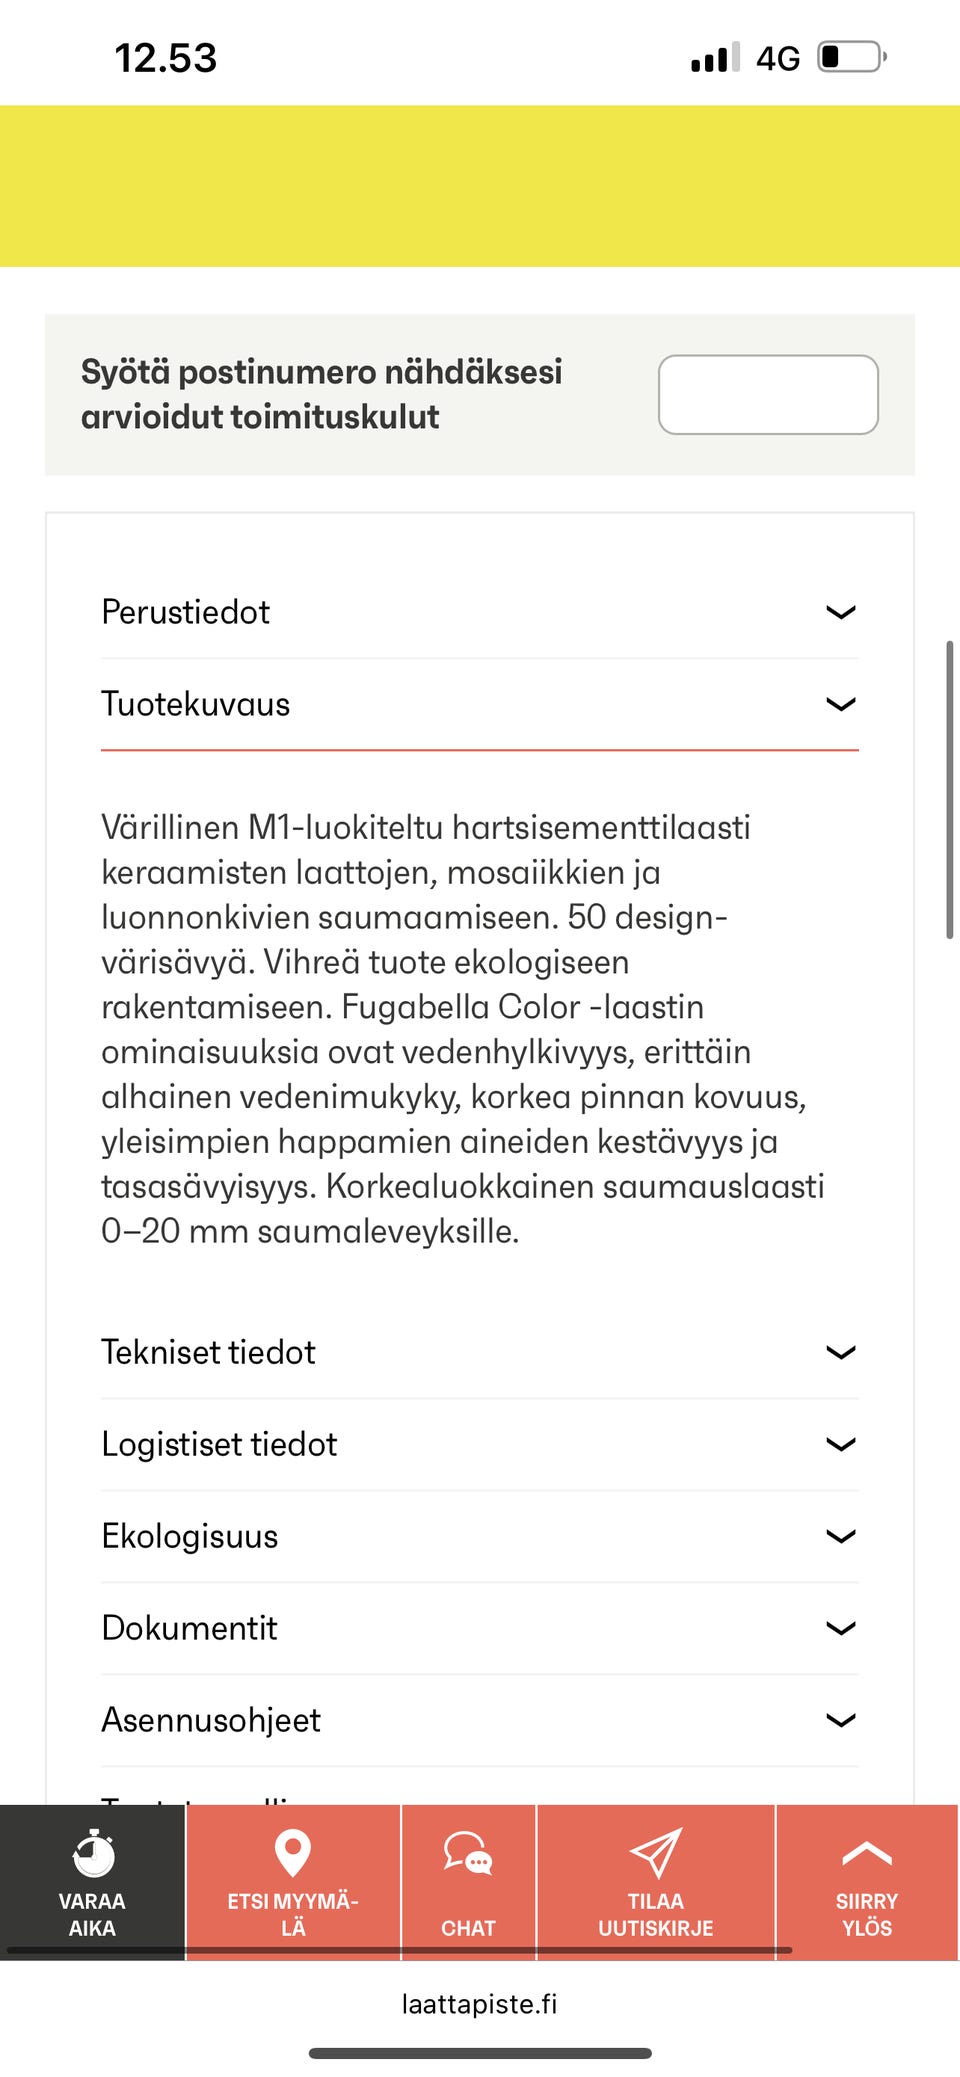Expand the Tekniset tiedot chevron
960x2077 pixels.
click(x=840, y=1352)
